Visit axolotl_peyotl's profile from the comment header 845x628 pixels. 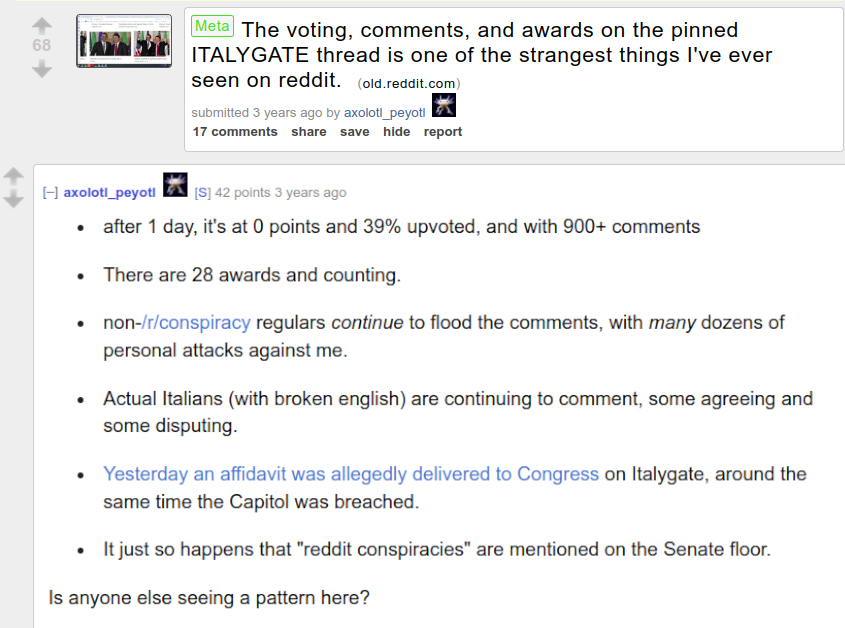pos(109,193)
